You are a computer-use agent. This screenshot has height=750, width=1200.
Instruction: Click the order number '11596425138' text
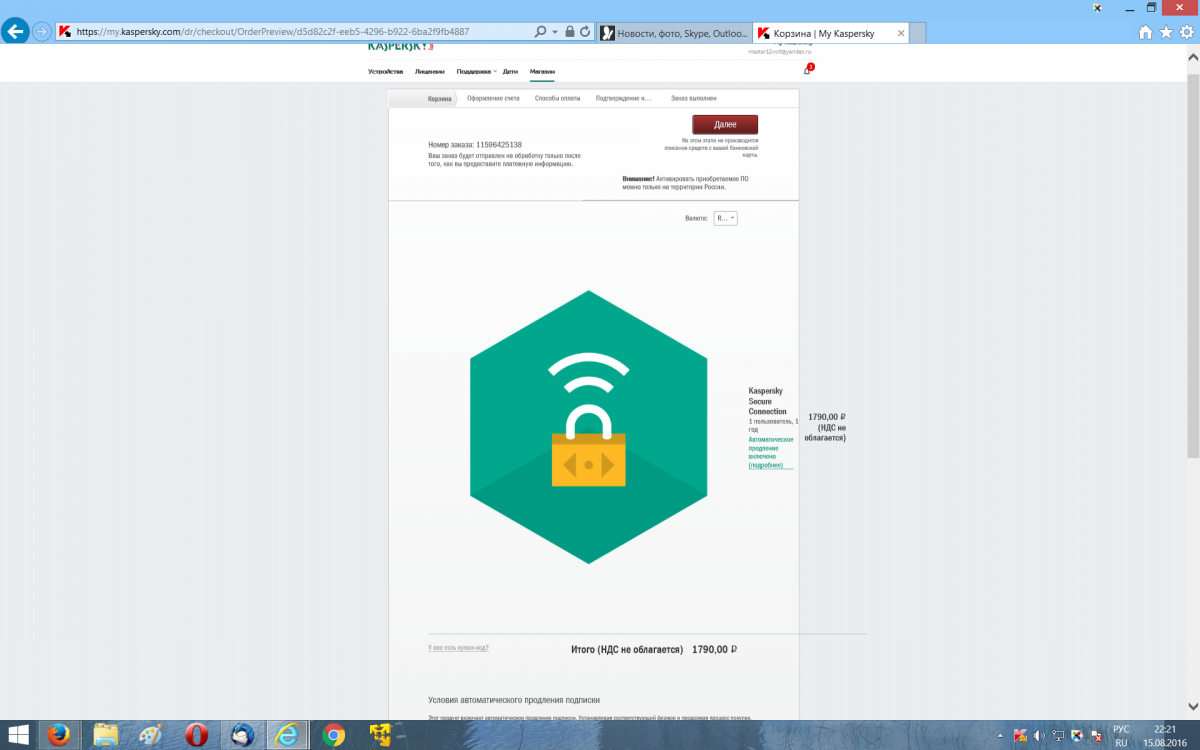point(498,145)
